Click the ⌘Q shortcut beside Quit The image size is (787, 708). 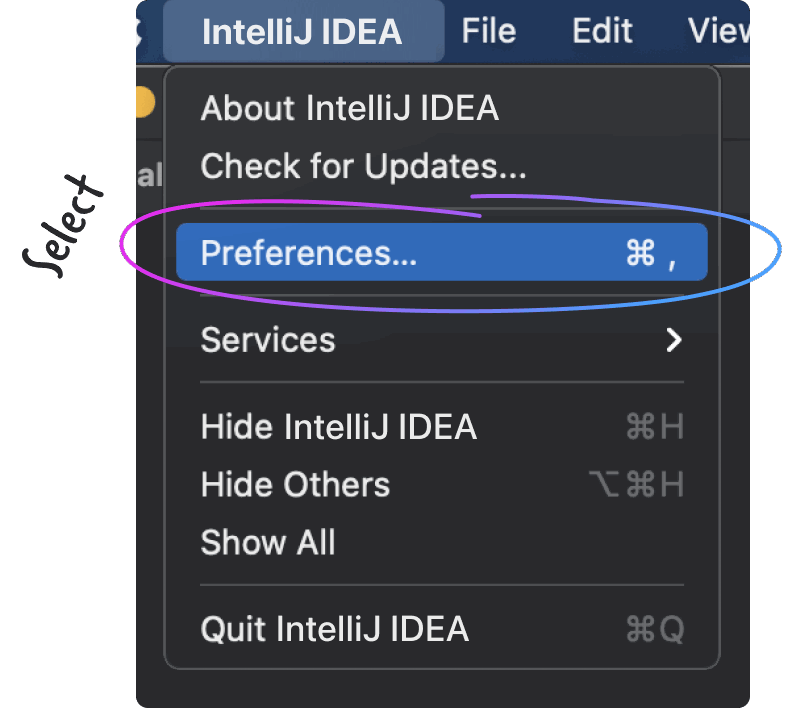[654, 629]
